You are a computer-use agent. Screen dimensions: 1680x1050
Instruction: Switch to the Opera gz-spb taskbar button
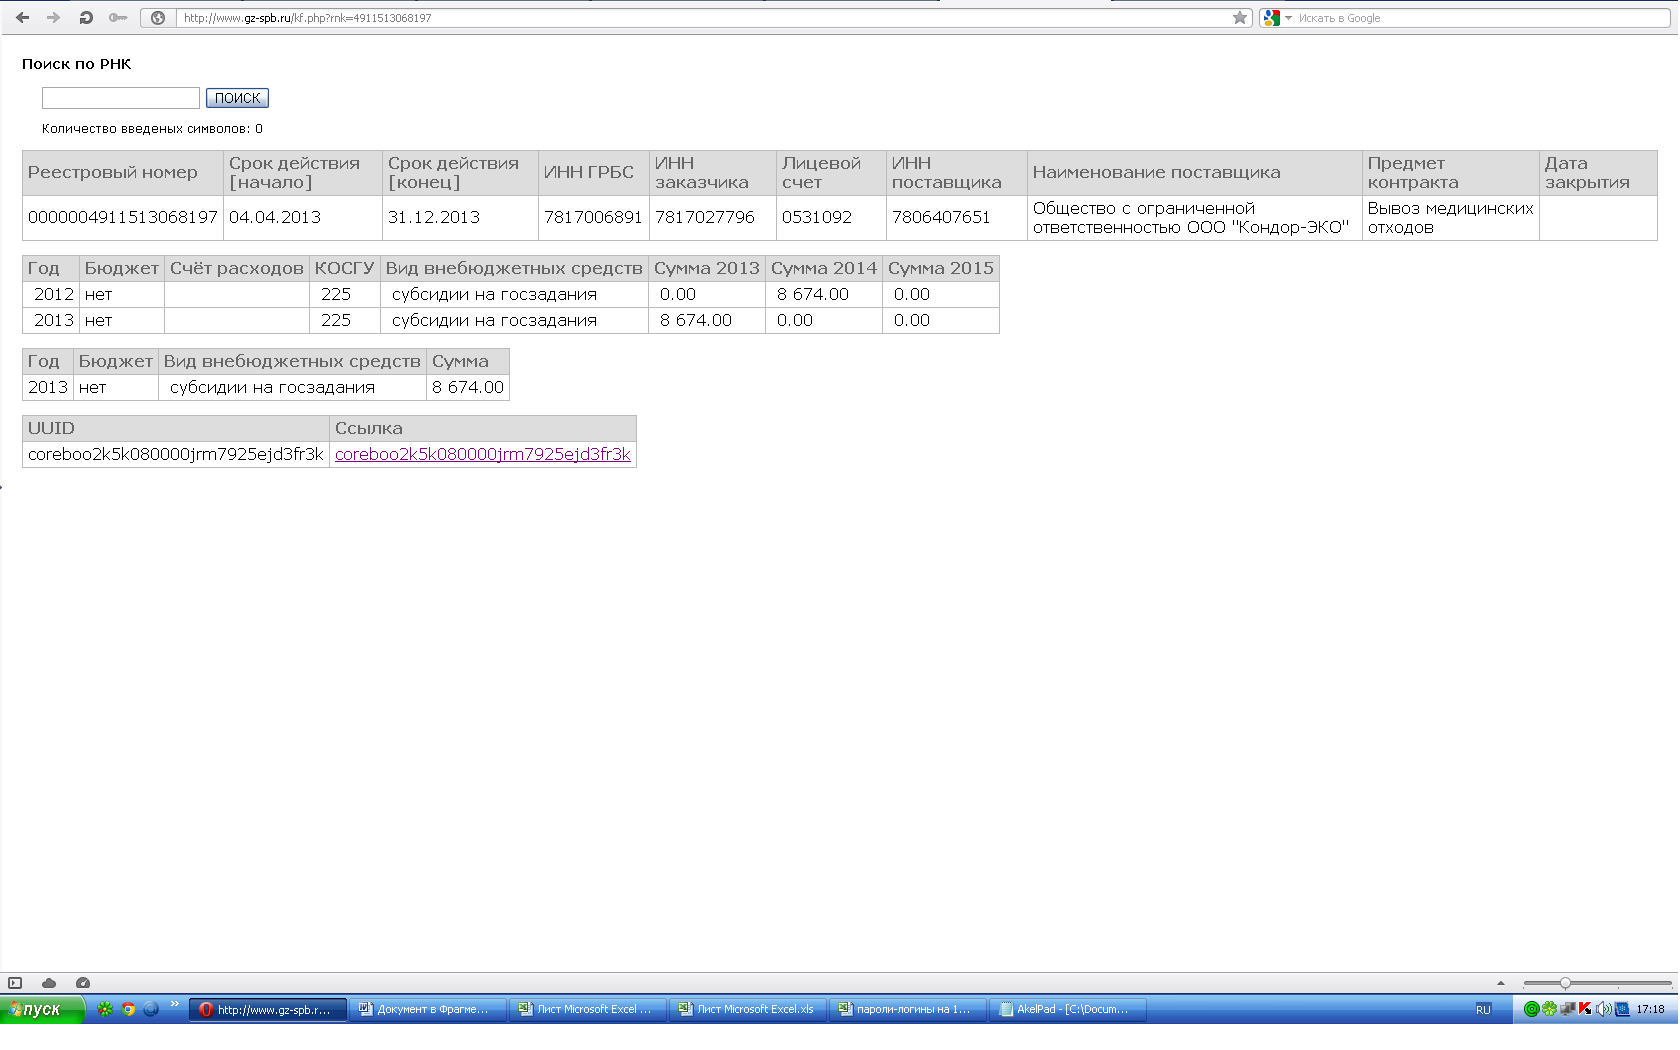coord(268,1009)
